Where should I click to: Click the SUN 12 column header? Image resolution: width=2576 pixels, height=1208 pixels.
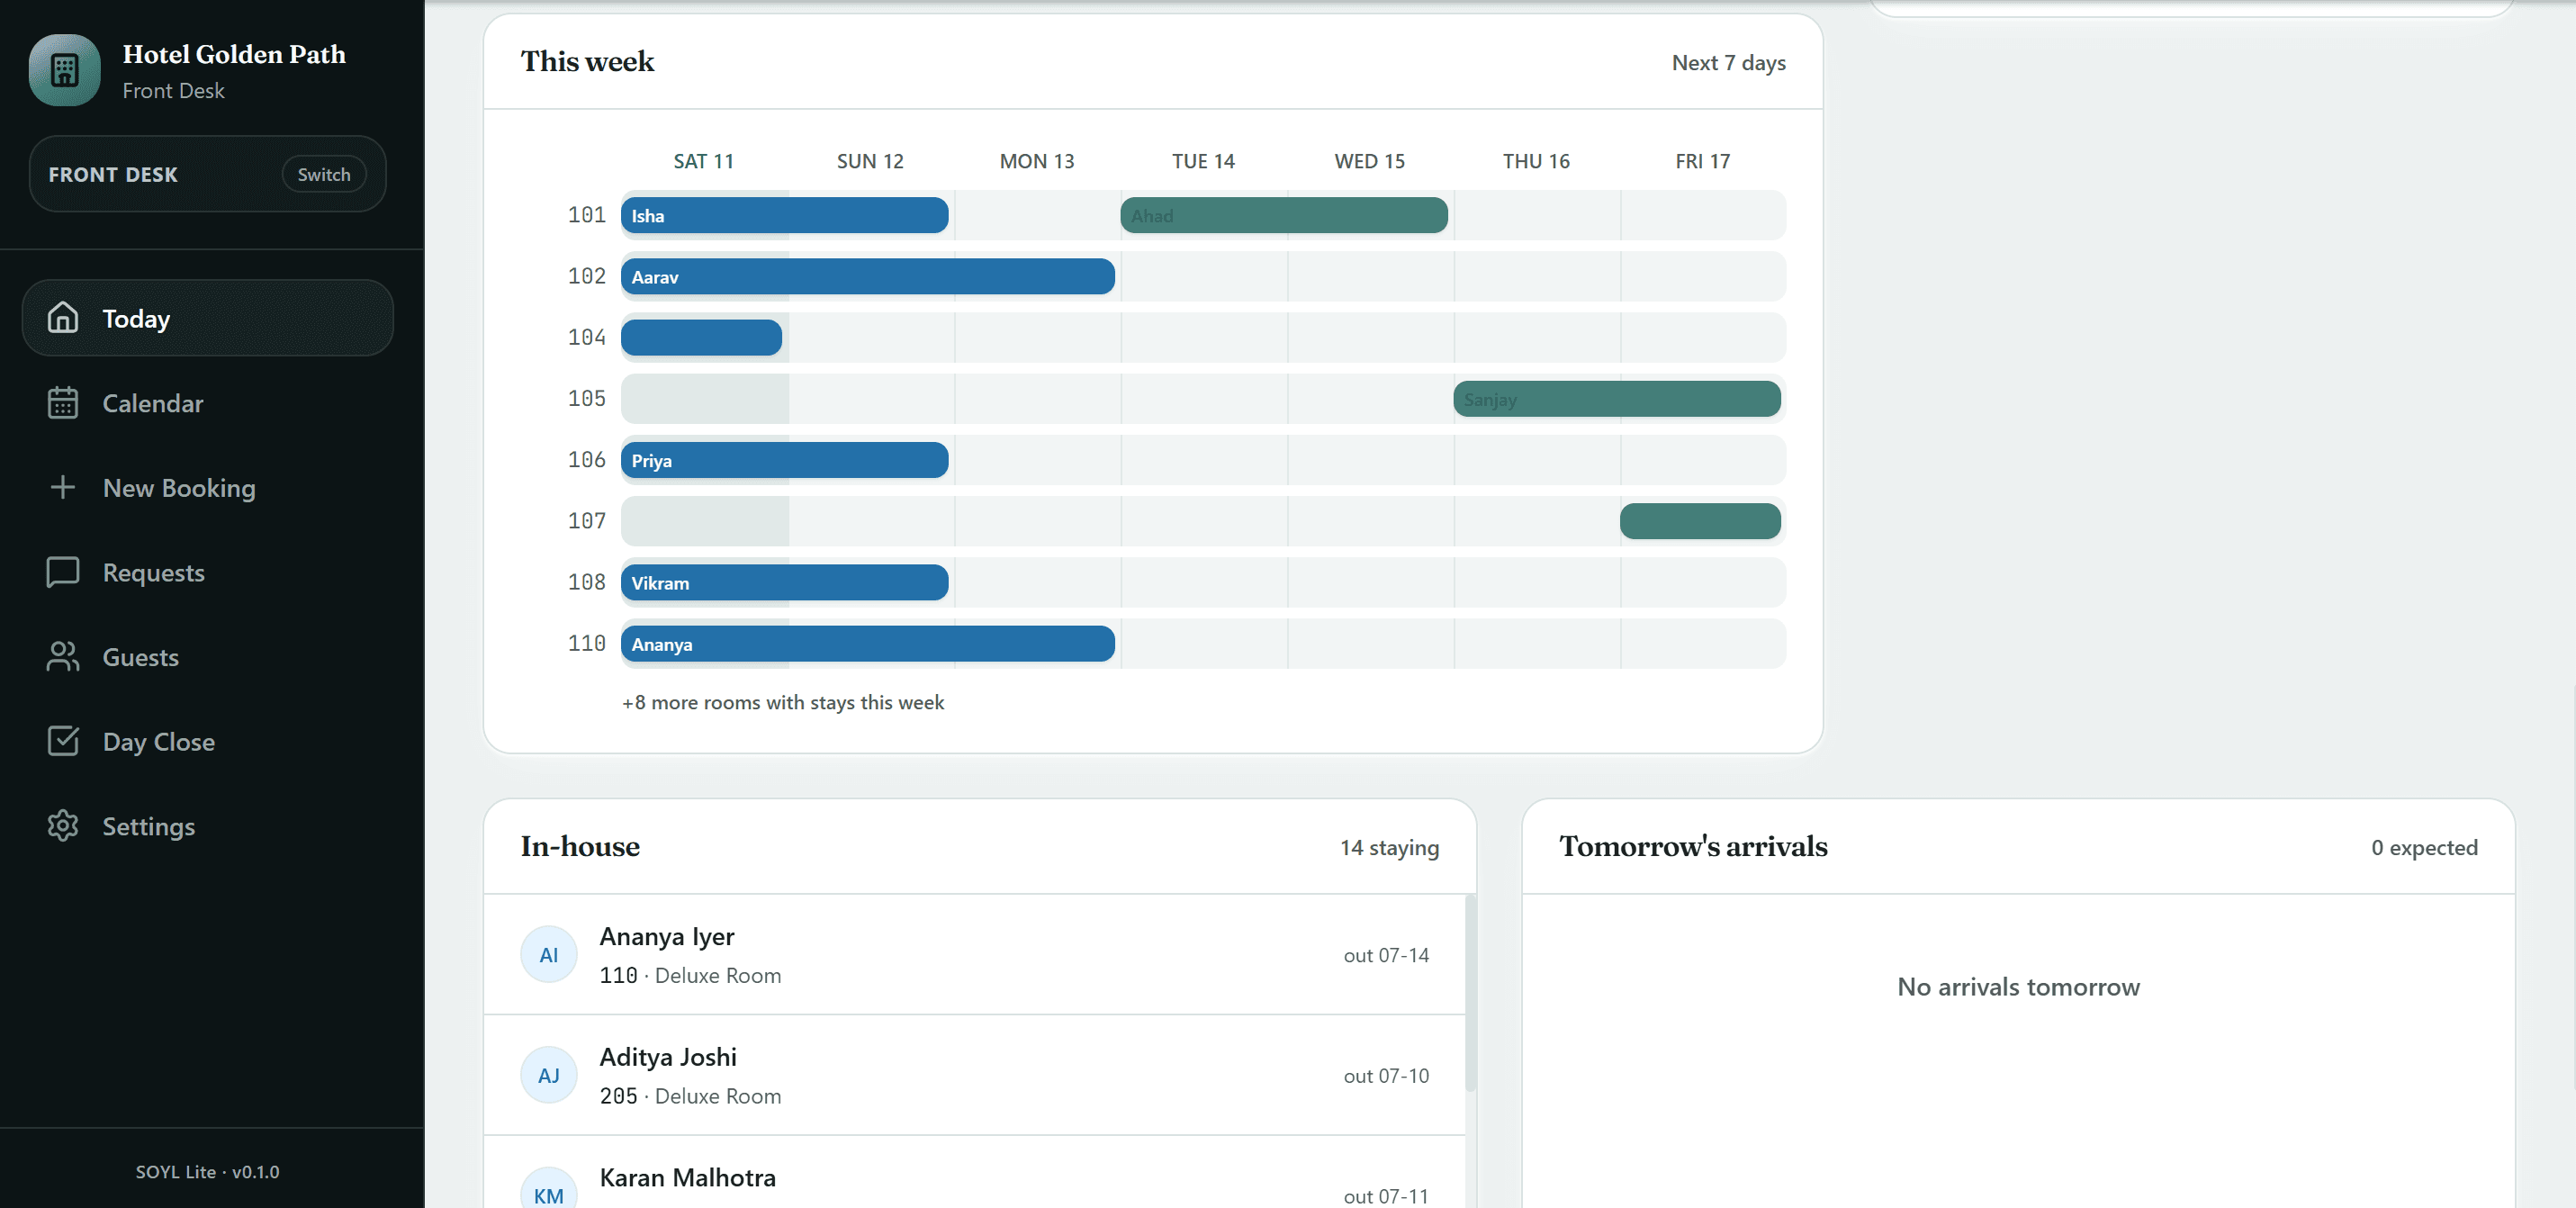point(870,161)
